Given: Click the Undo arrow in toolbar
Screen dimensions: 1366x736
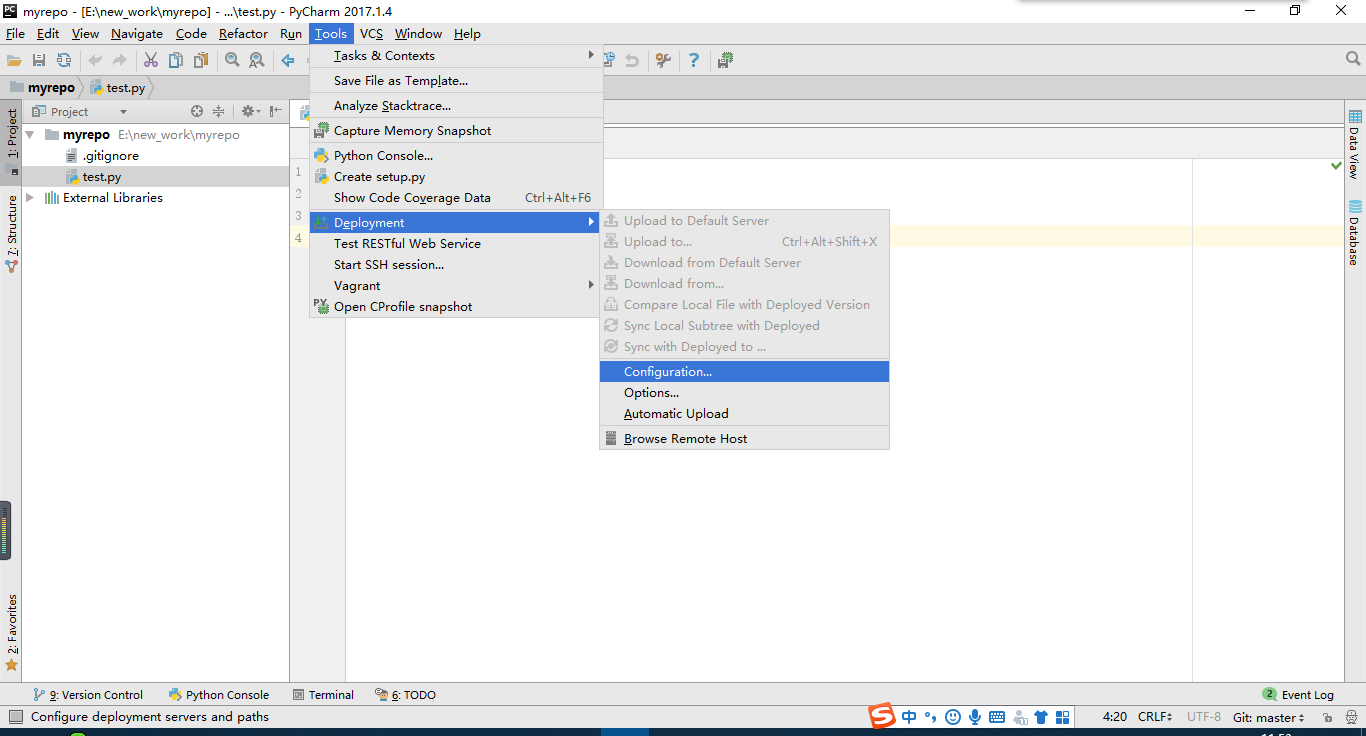Looking at the screenshot, I should [95, 61].
